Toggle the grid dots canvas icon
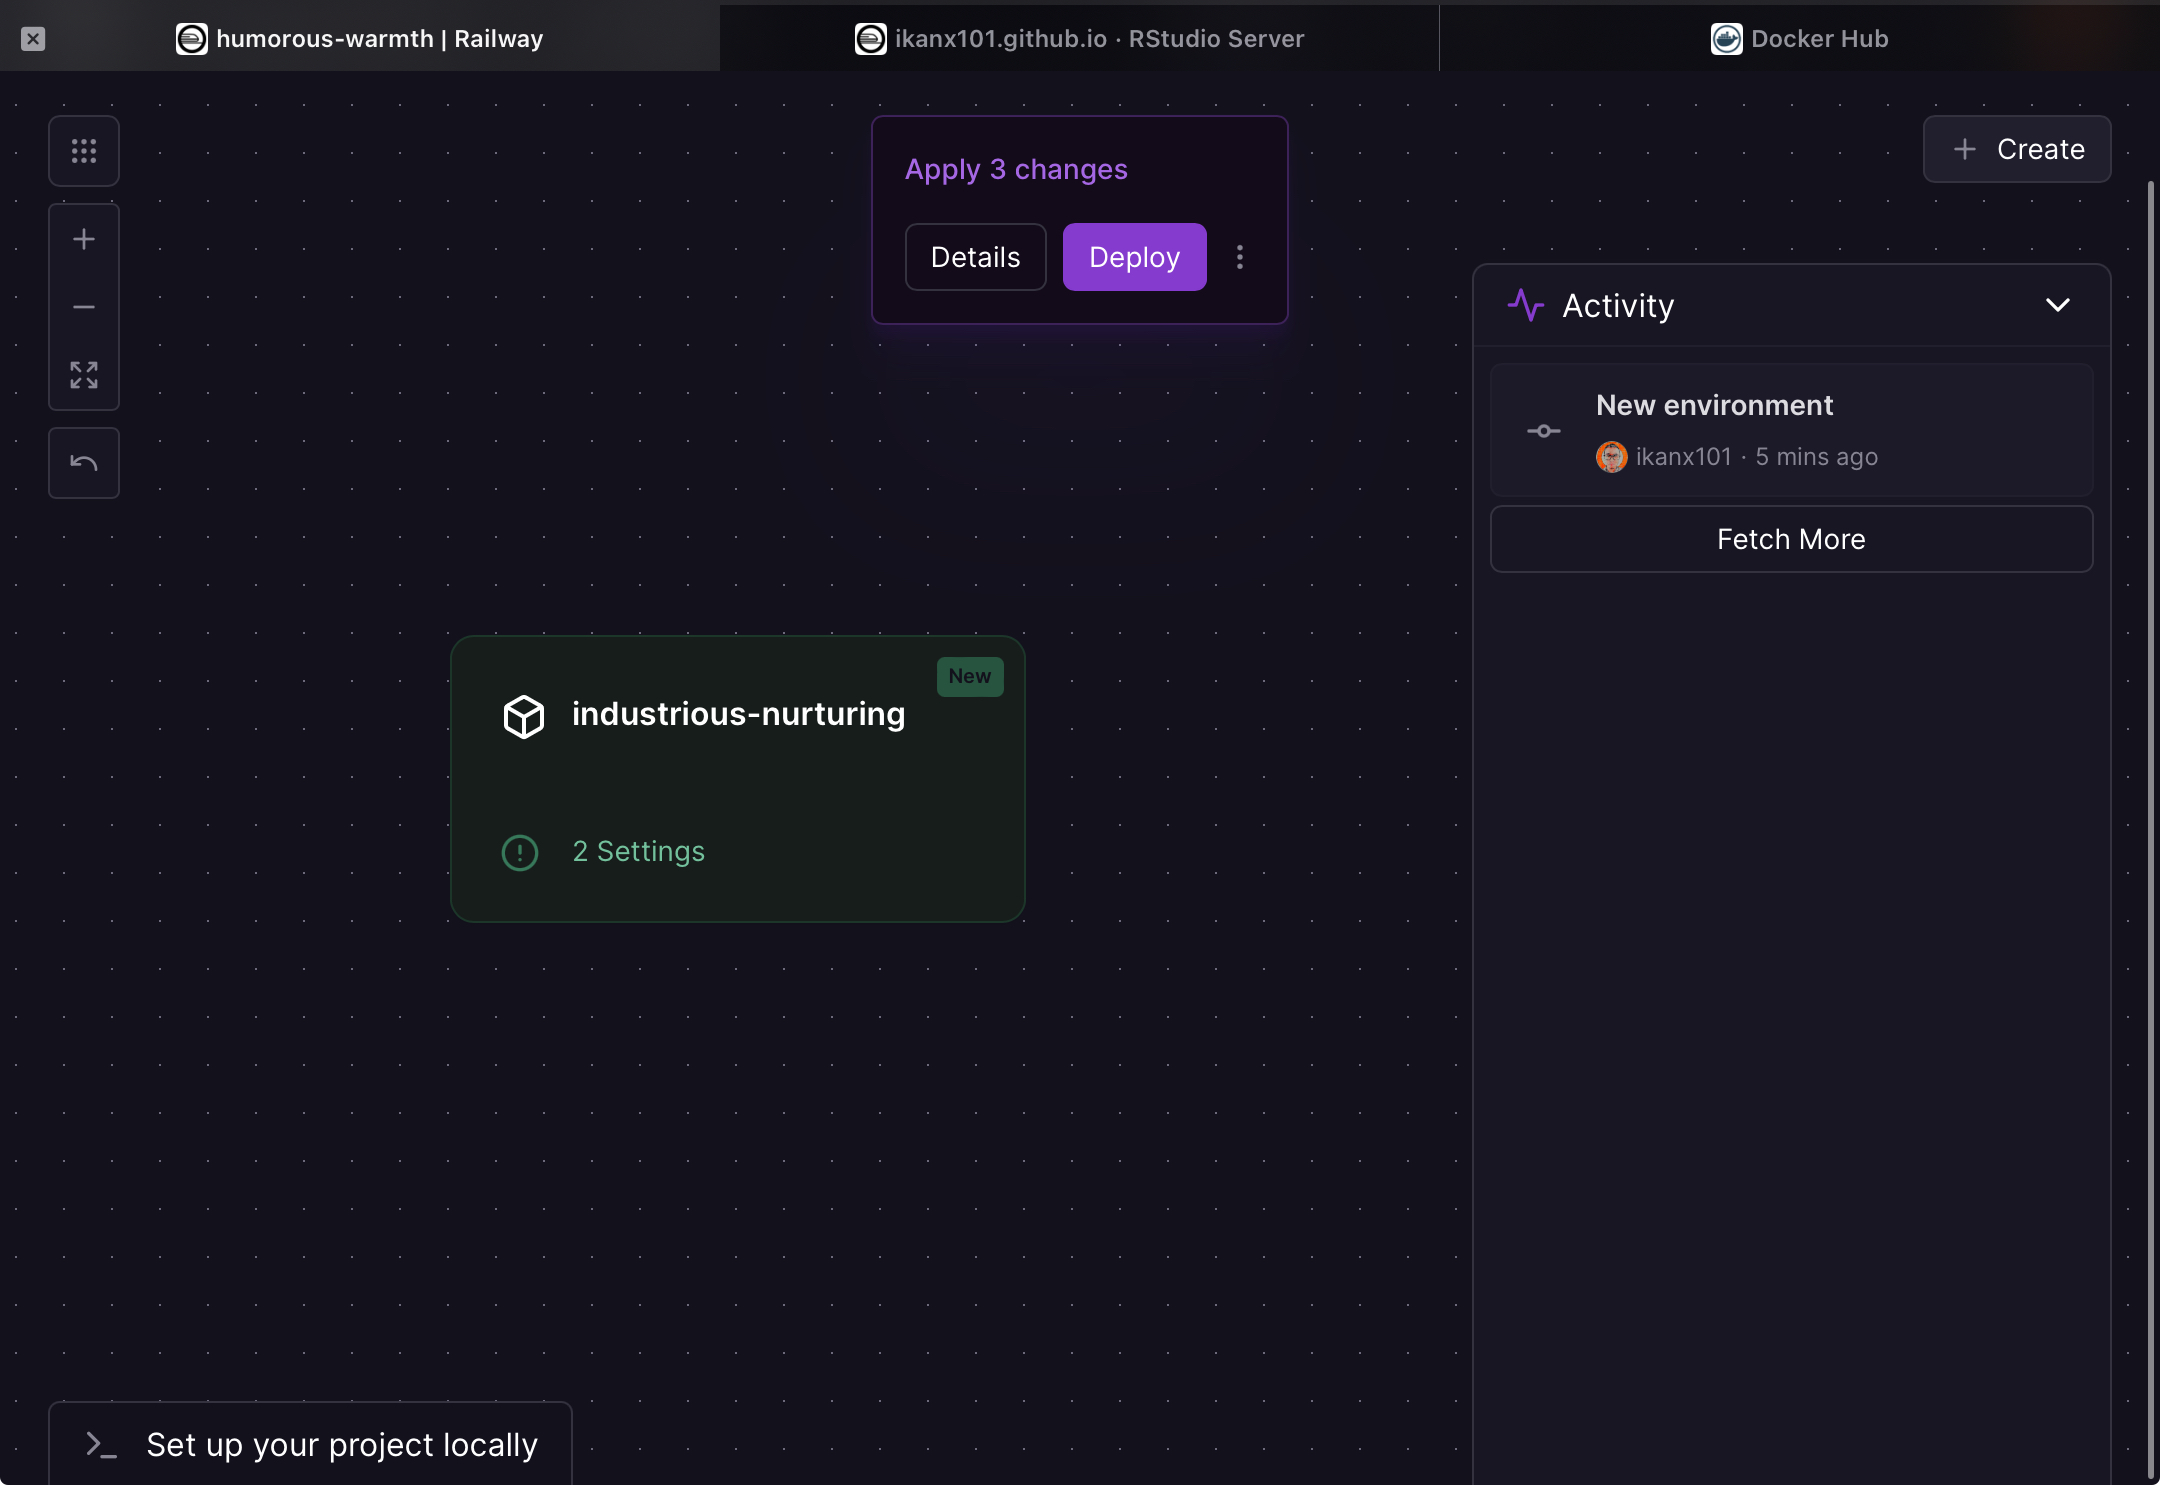Screen dimensions: 2160x1485 [84, 151]
